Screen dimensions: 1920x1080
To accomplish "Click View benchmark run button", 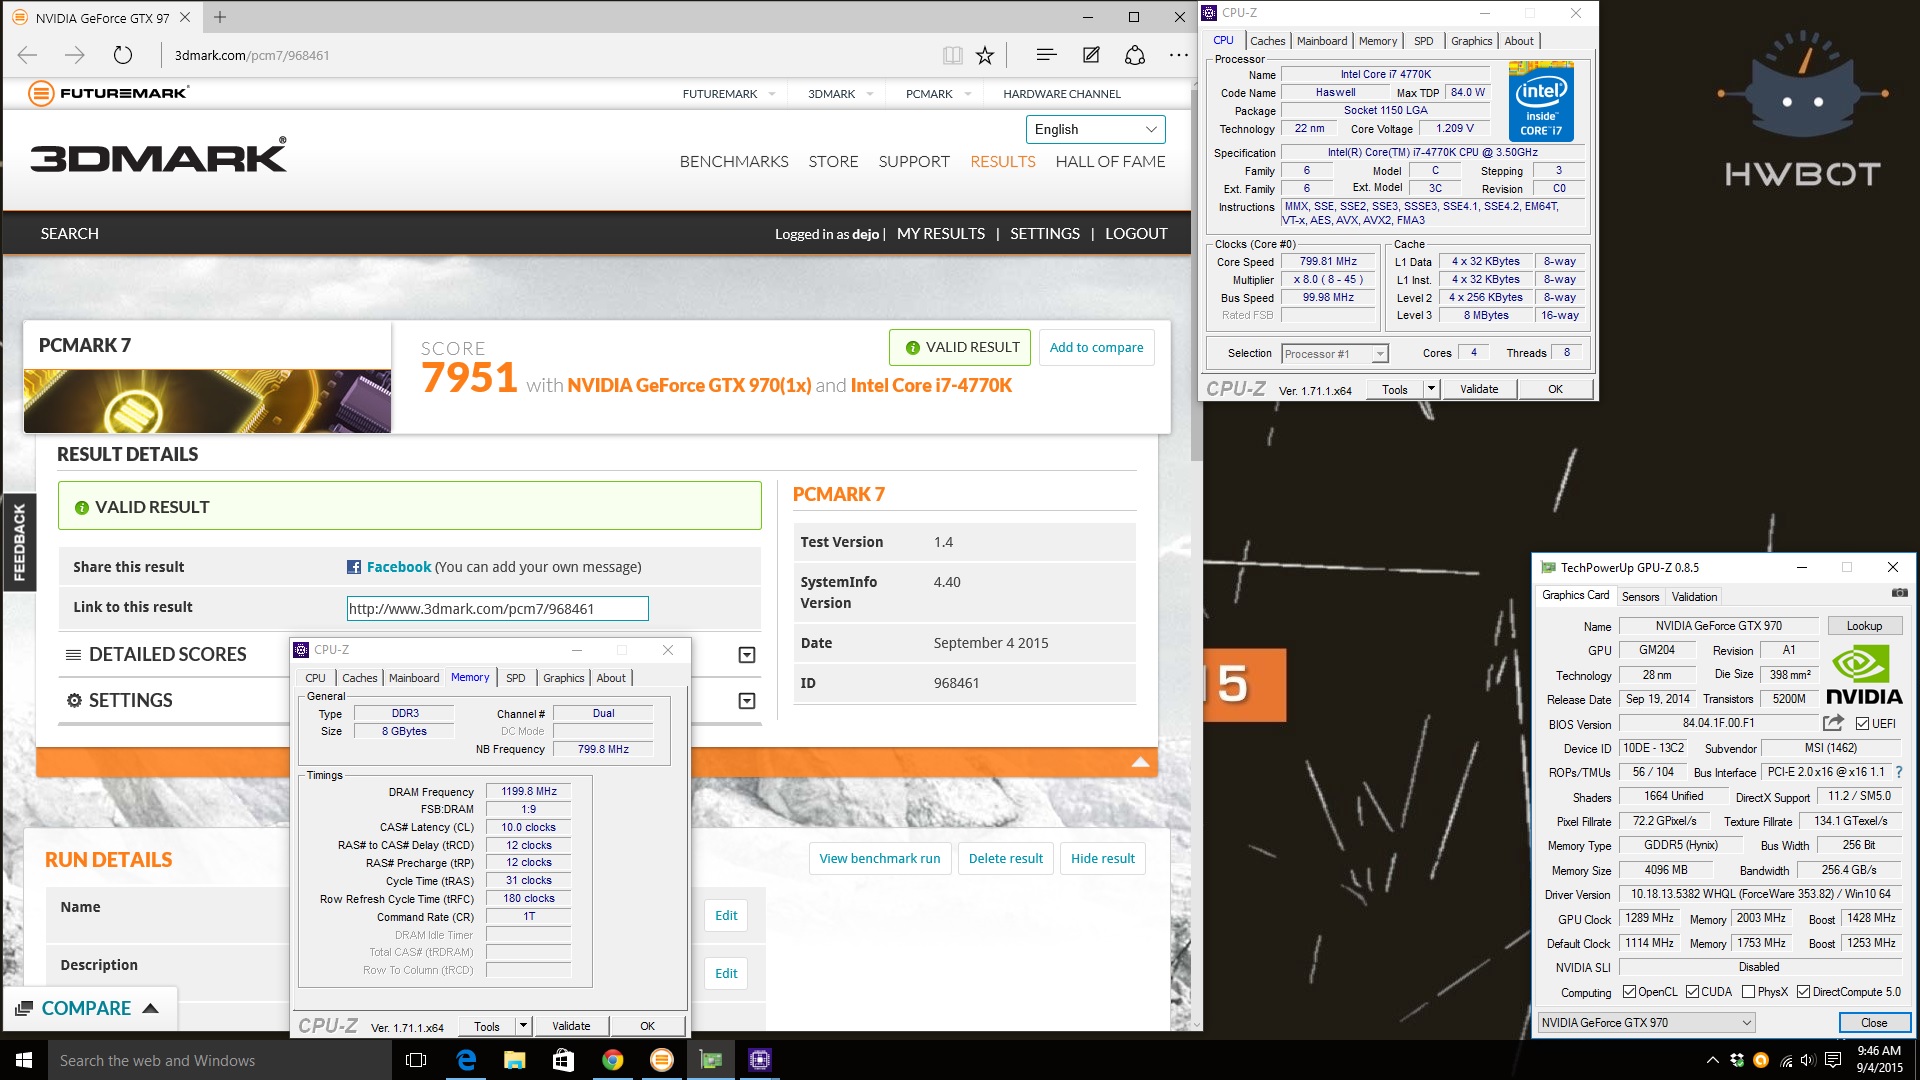I will 879,858.
